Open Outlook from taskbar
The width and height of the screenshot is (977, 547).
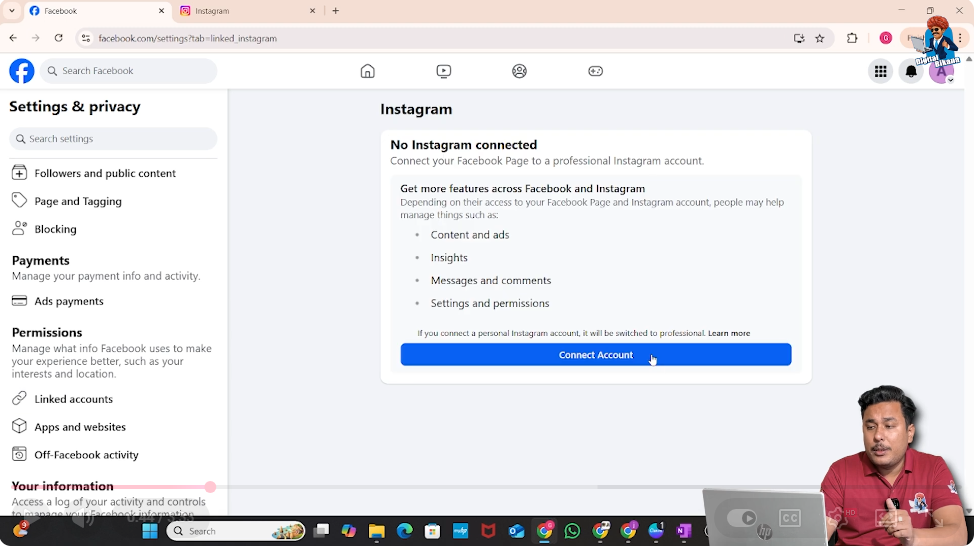tap(517, 531)
